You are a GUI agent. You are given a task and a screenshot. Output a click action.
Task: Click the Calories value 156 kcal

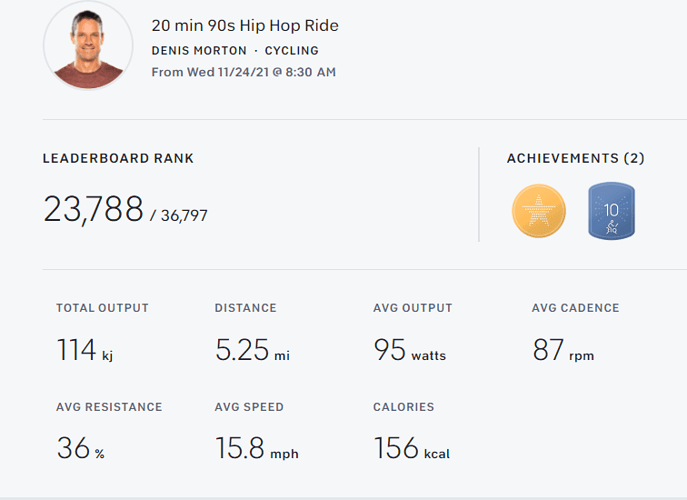[x=411, y=448]
